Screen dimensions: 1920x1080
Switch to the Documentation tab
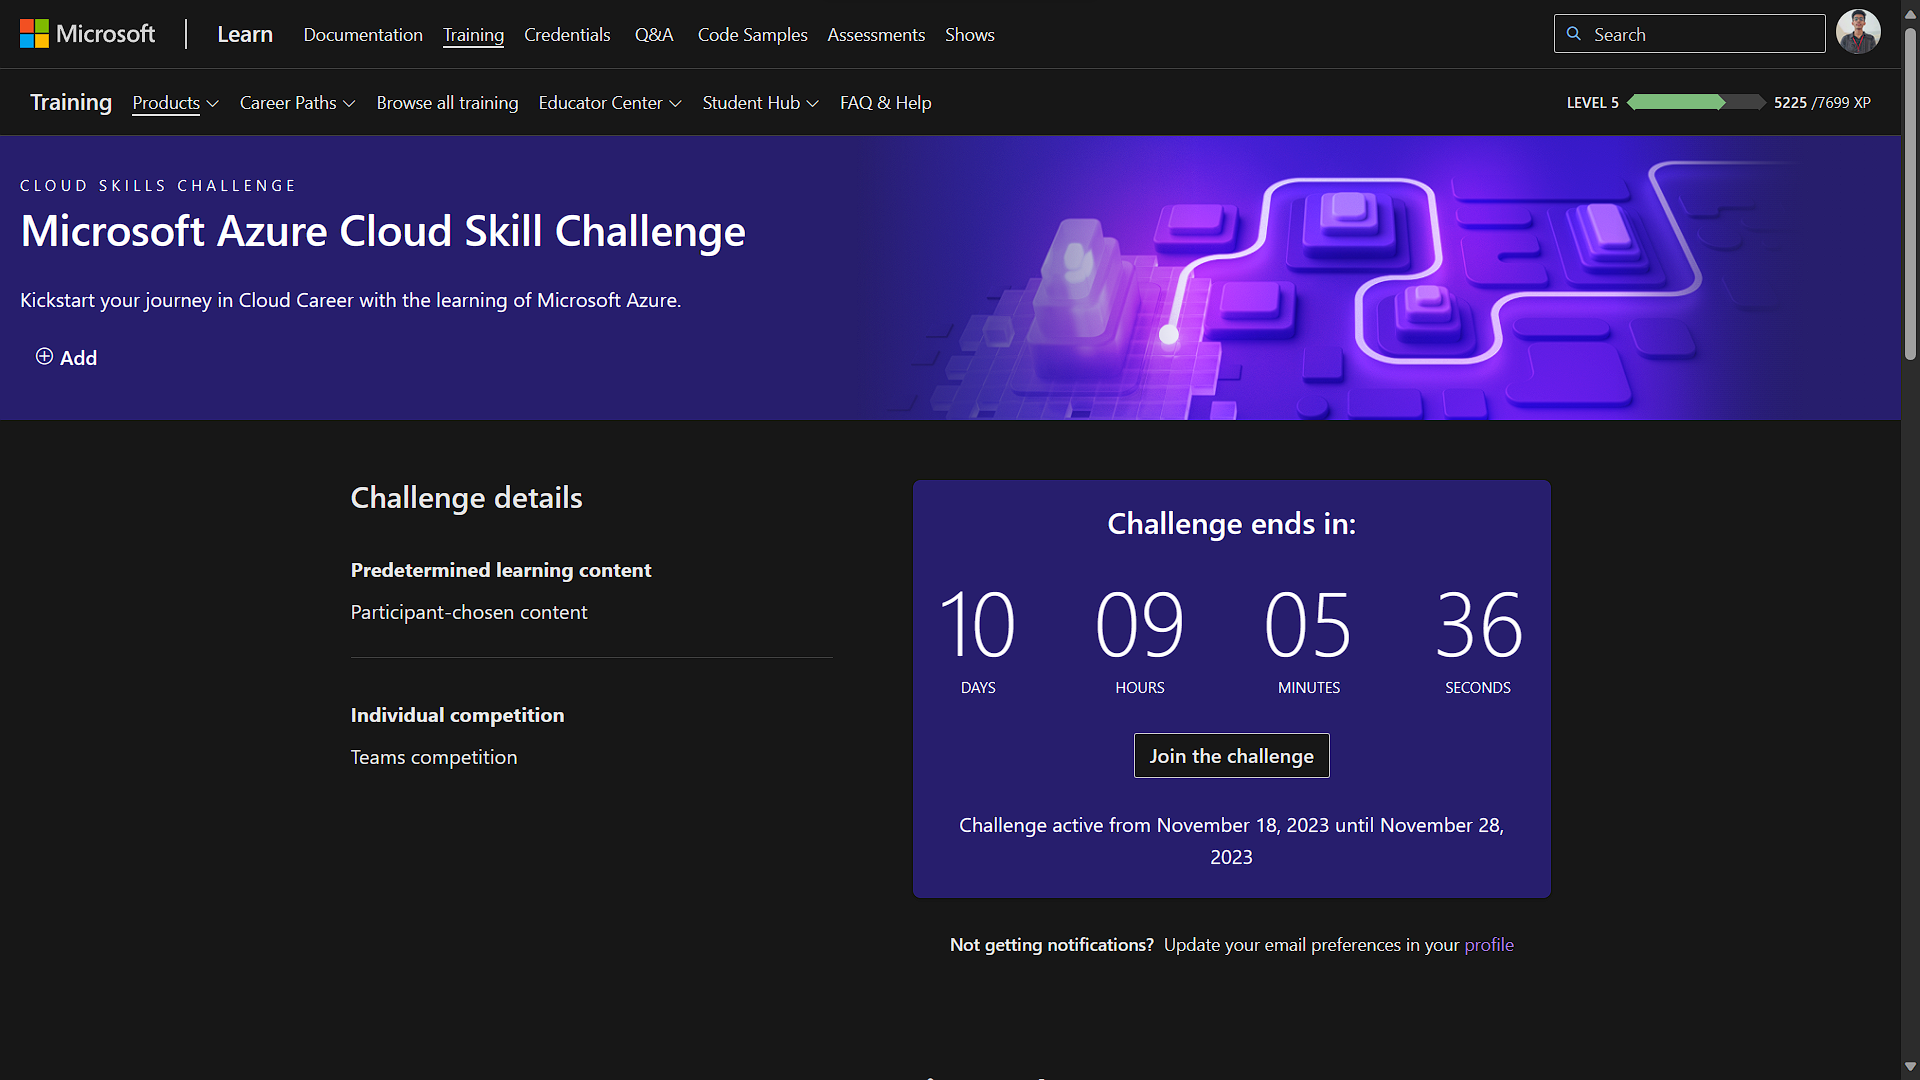(x=362, y=34)
